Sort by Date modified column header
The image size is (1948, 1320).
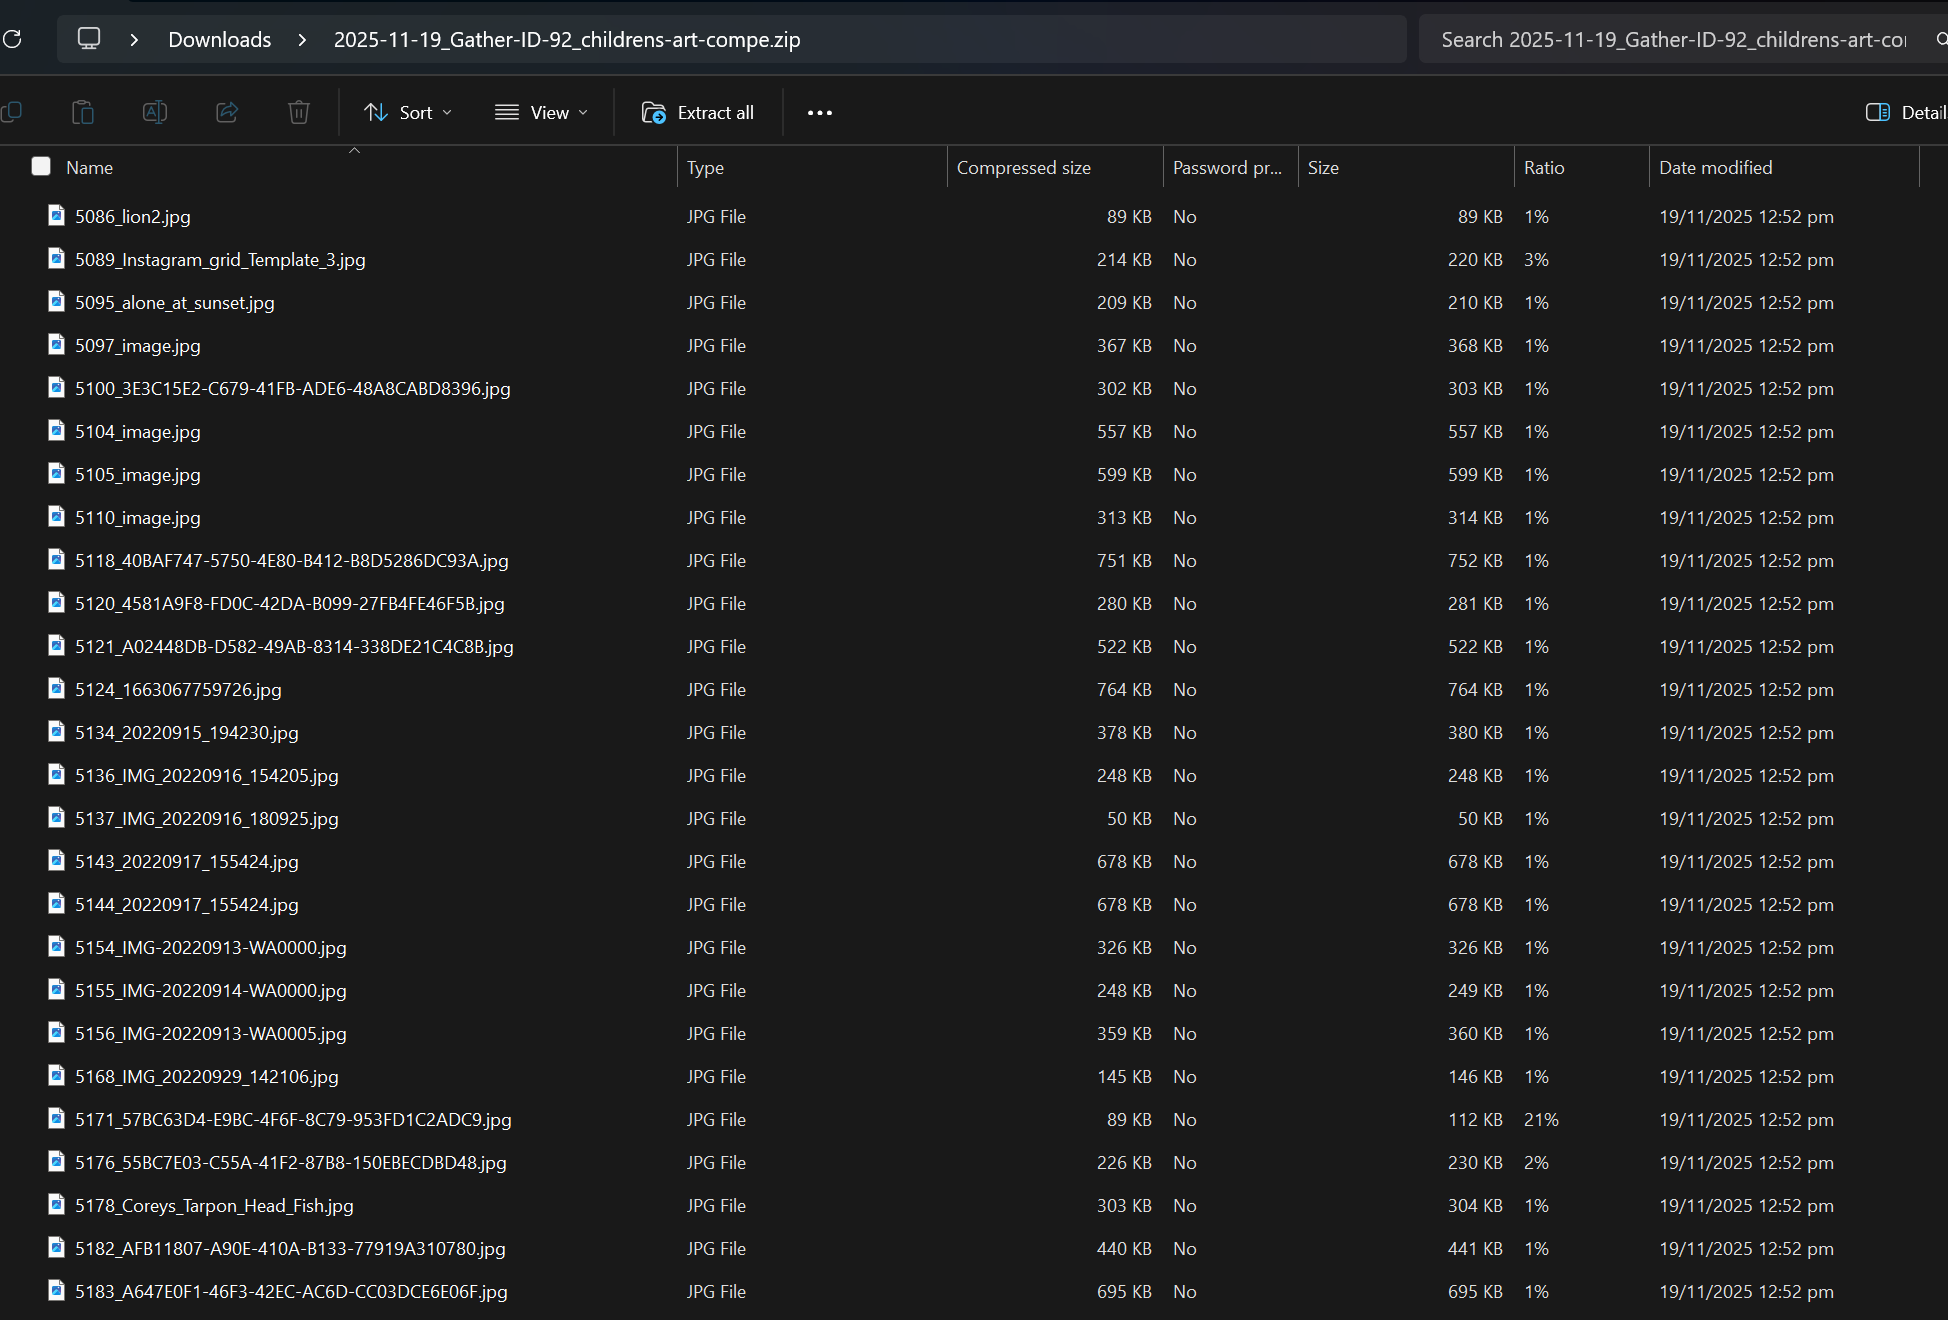tap(1715, 167)
